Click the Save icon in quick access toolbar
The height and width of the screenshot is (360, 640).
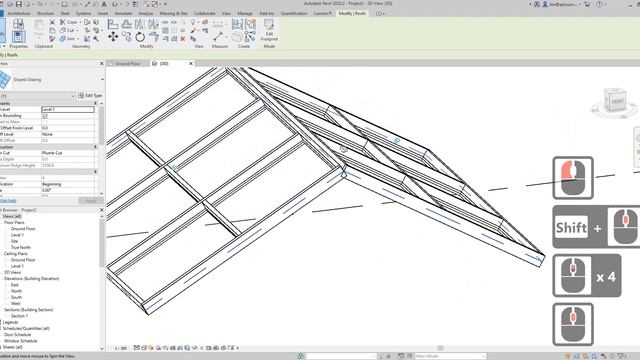pos(18,4)
